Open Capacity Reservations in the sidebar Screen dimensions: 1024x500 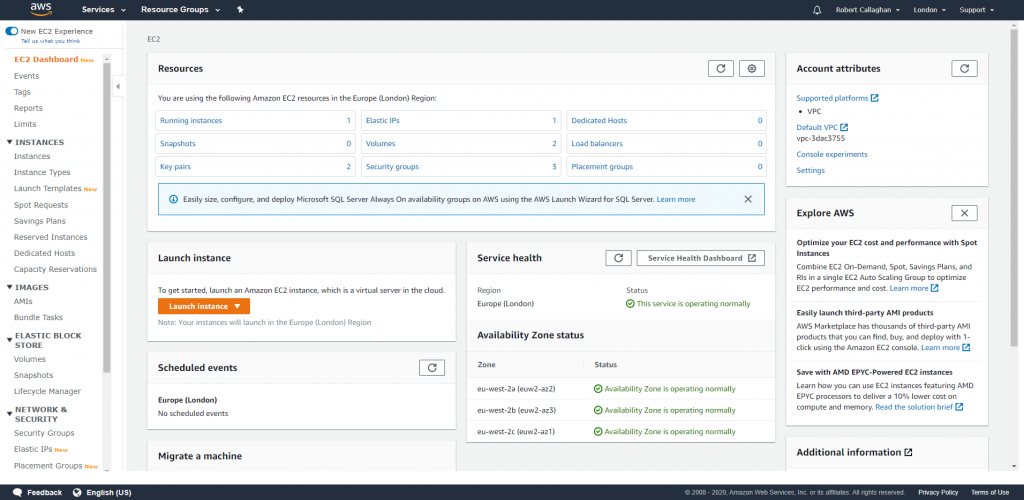tap(55, 269)
